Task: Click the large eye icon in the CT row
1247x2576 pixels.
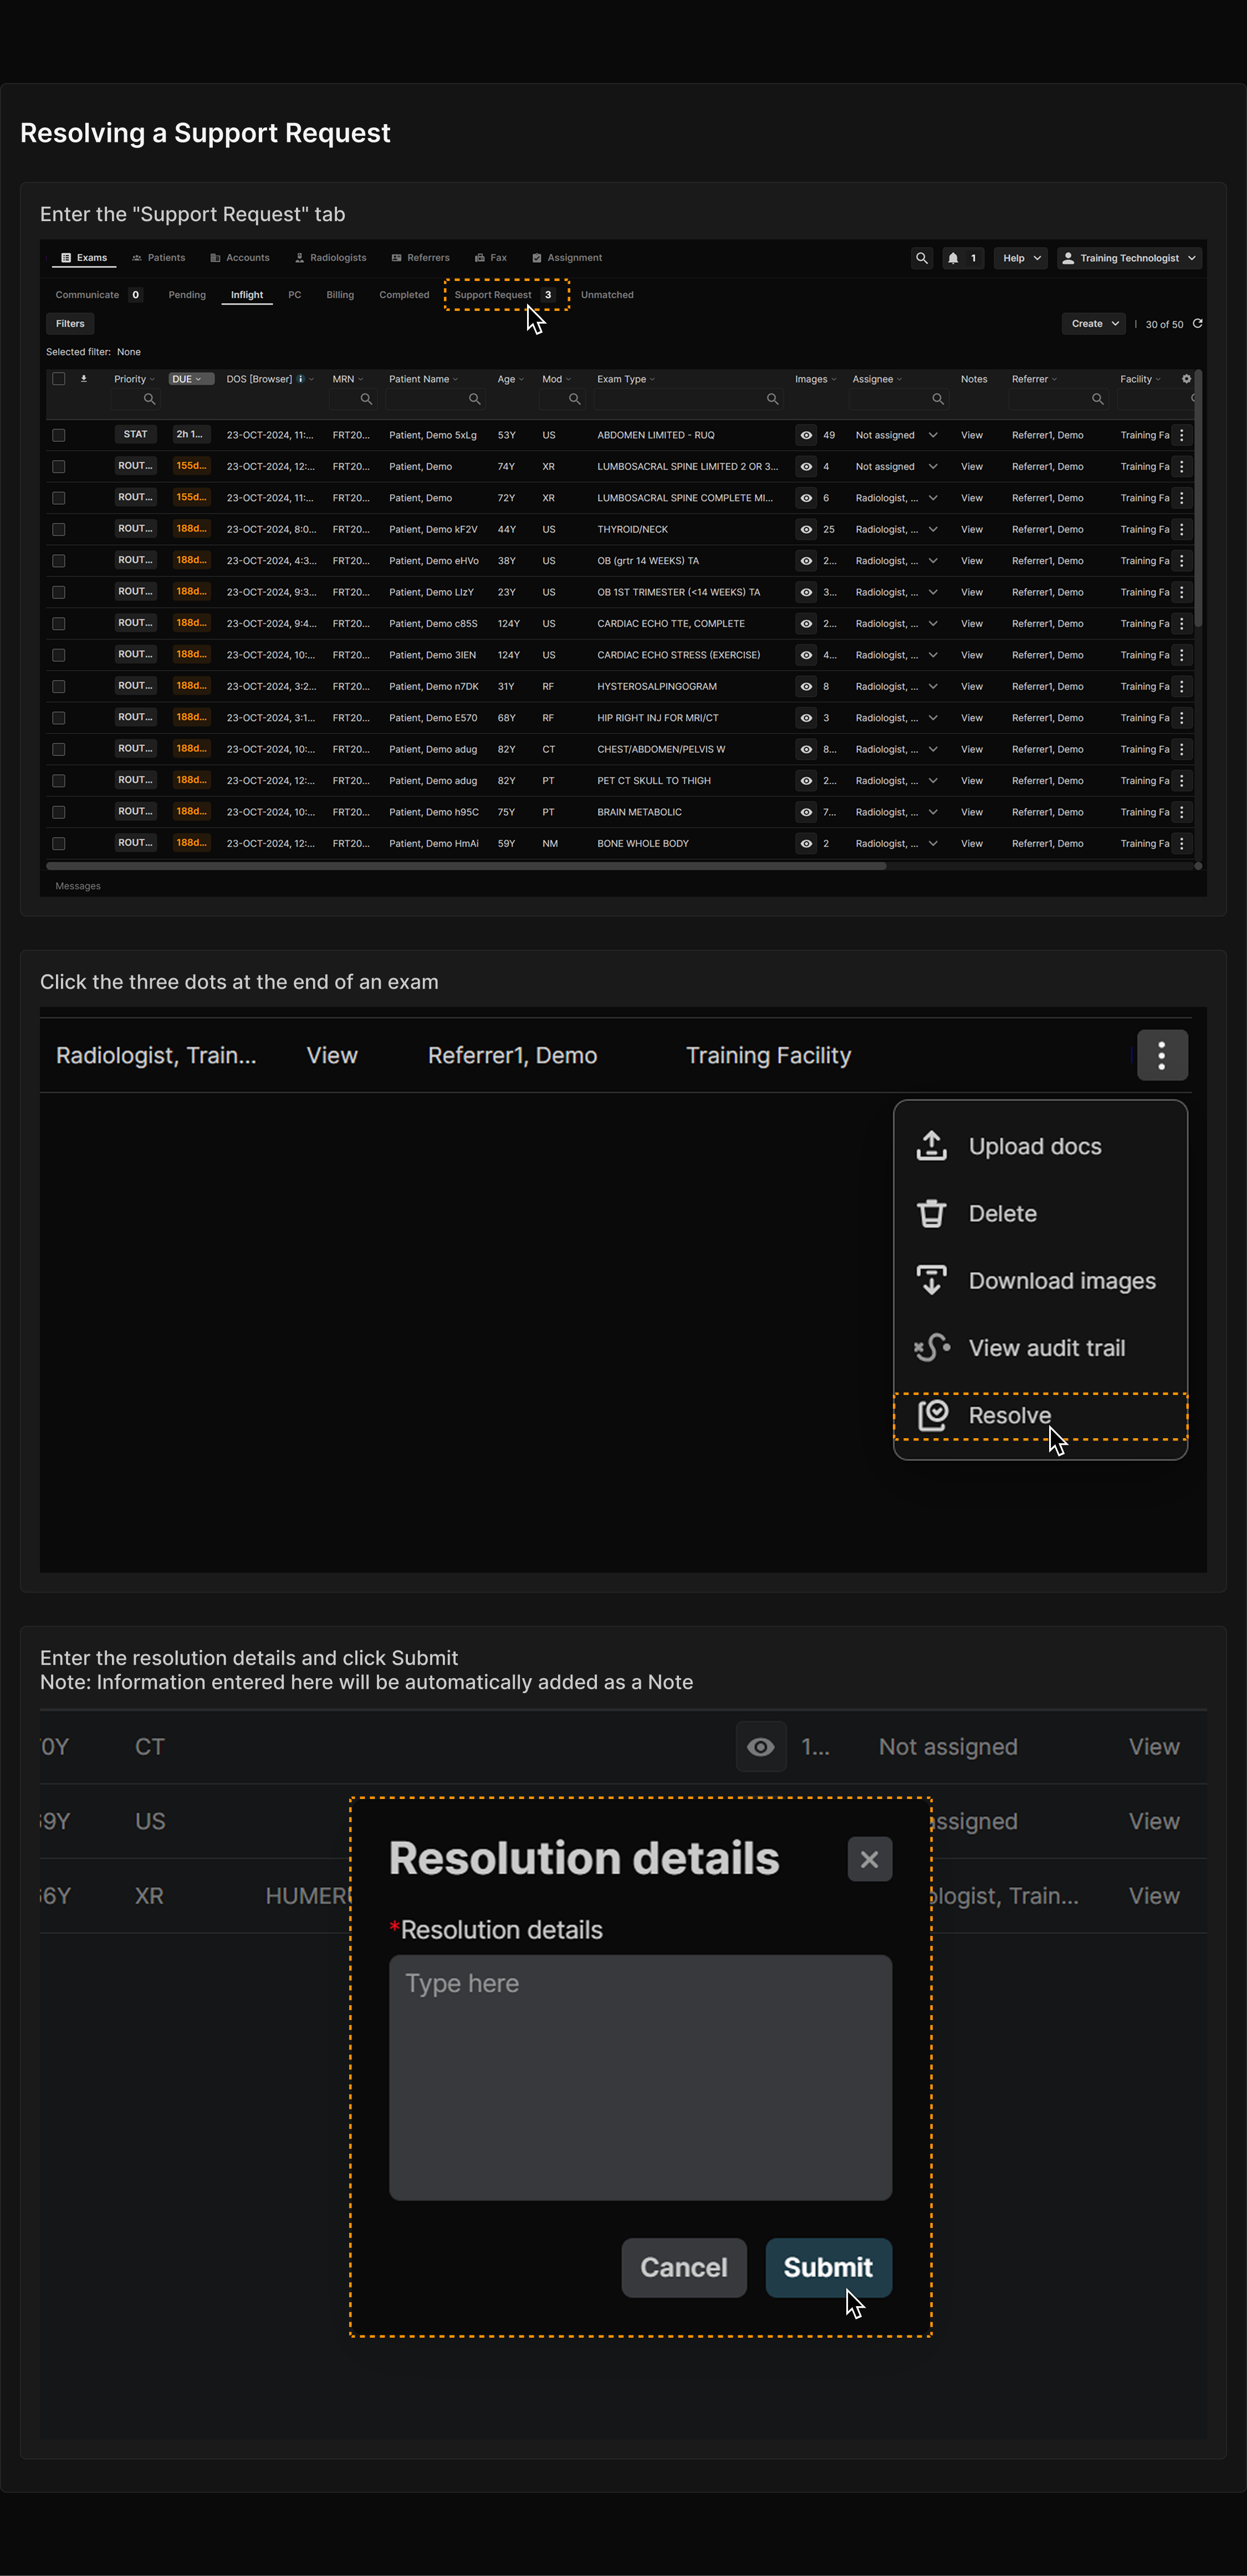Action: pos(761,1746)
